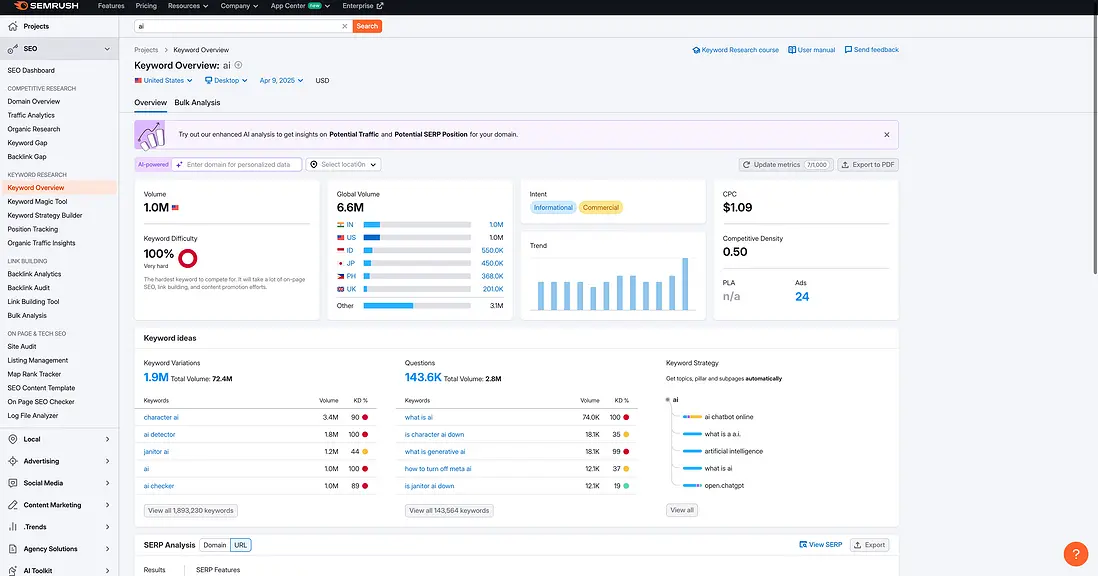
Task: Open the character ai keyword link
Action: (161, 417)
